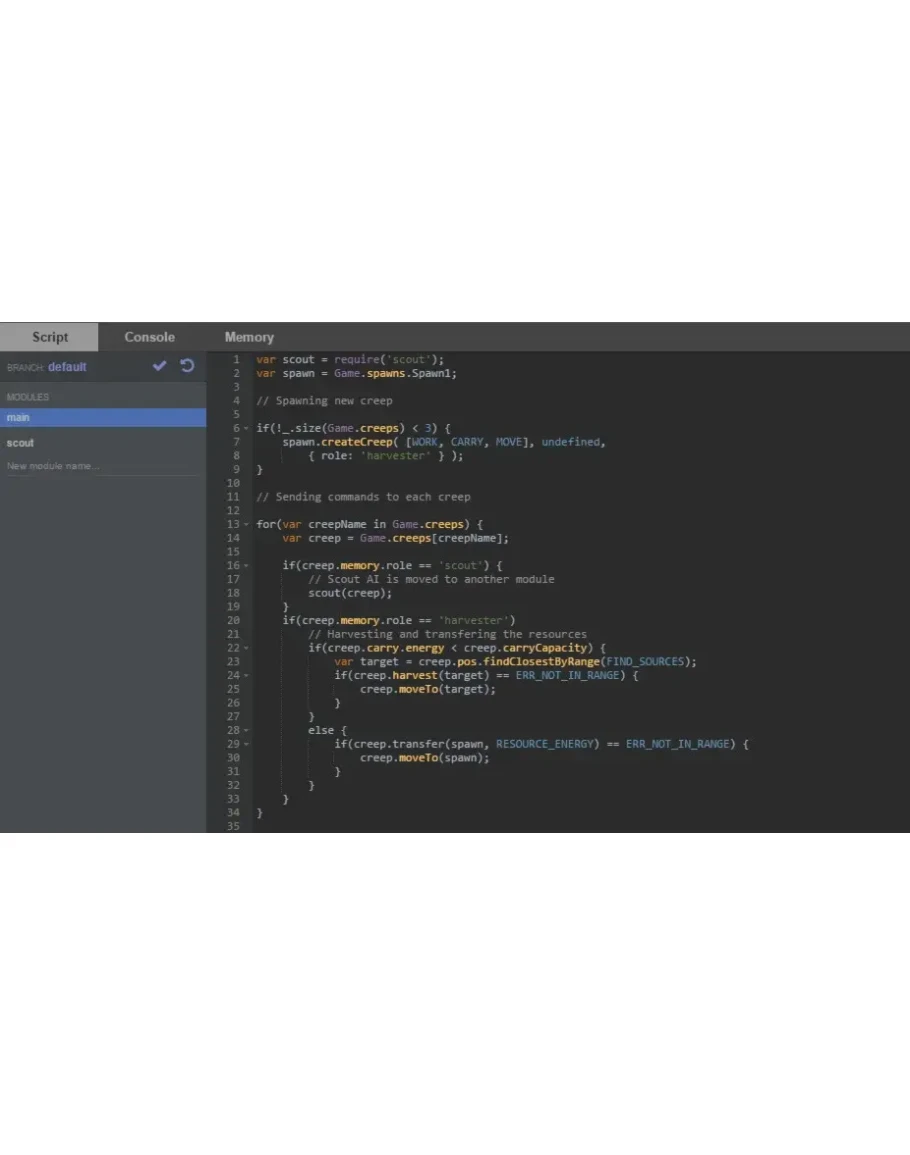Switch to the Console tab
Screen dimensions: 910x1155
pos(149,337)
